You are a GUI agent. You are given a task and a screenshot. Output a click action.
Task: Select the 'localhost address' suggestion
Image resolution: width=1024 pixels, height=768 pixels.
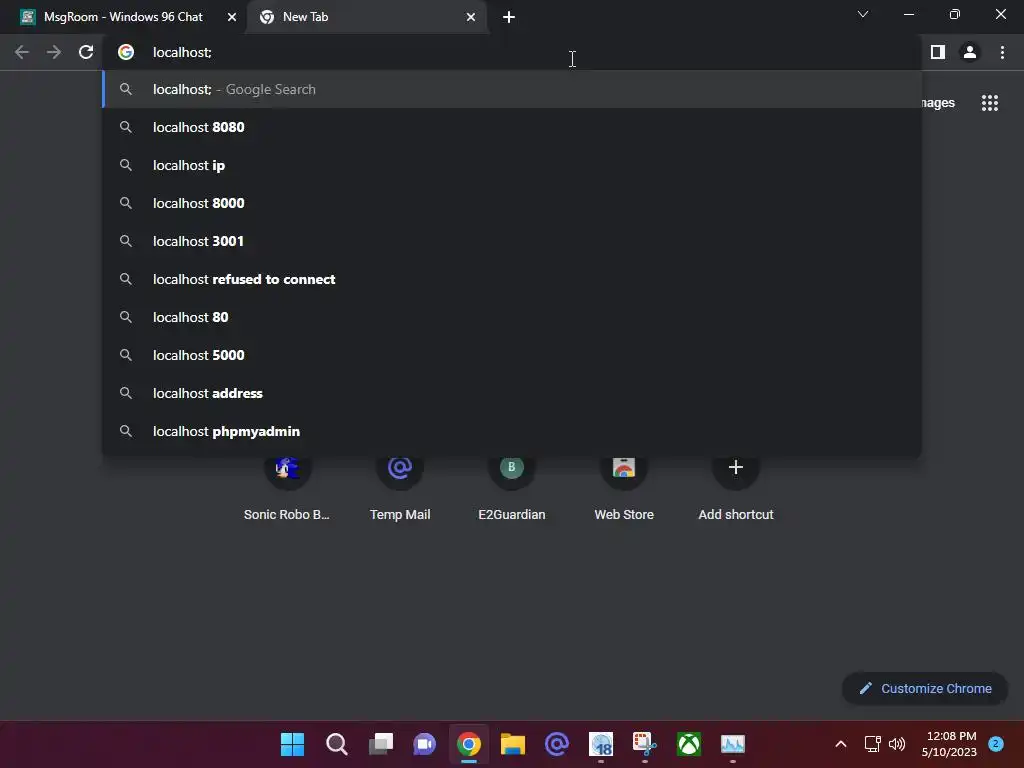click(x=512, y=393)
